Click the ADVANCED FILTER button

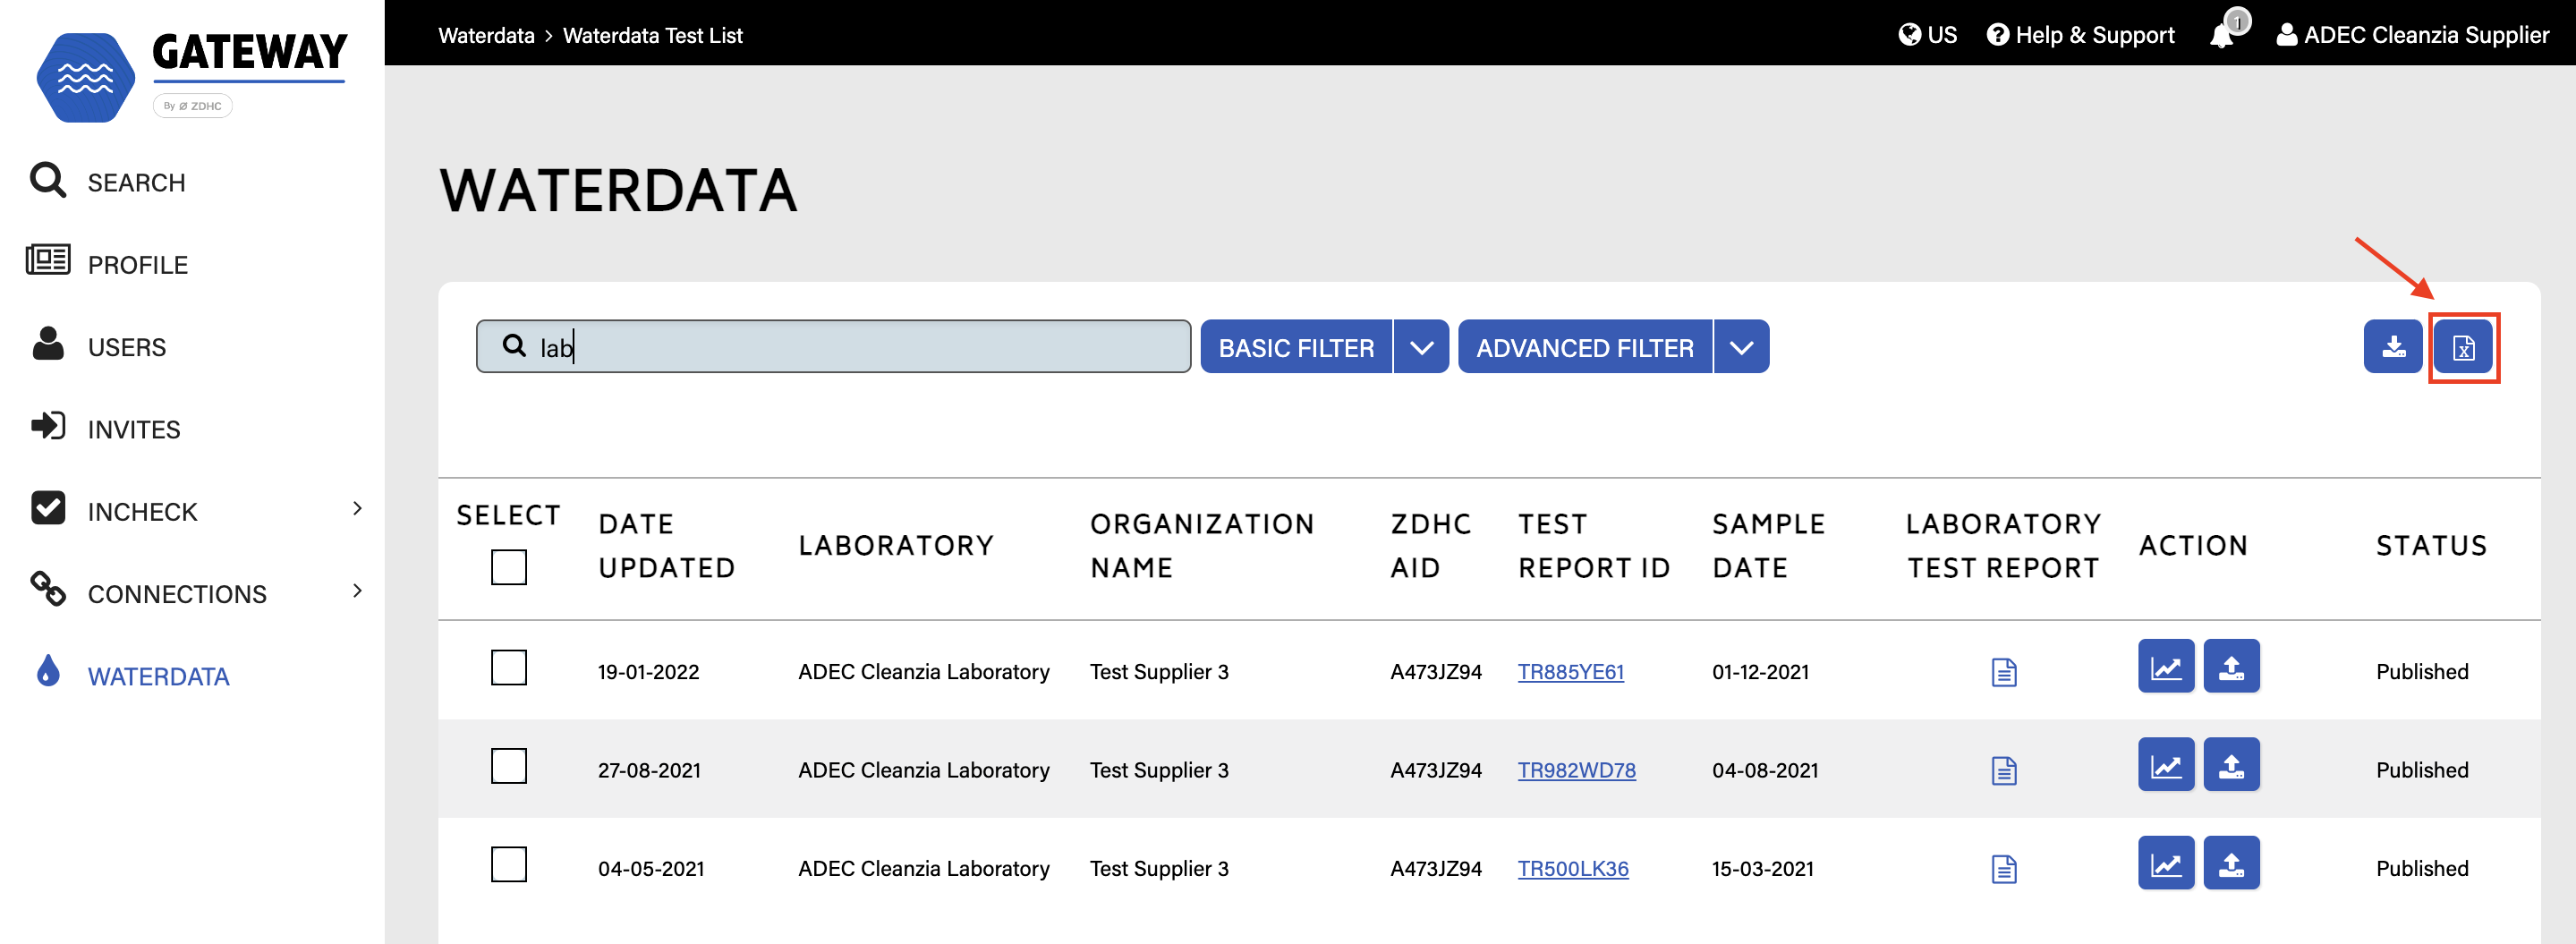click(x=1585, y=347)
